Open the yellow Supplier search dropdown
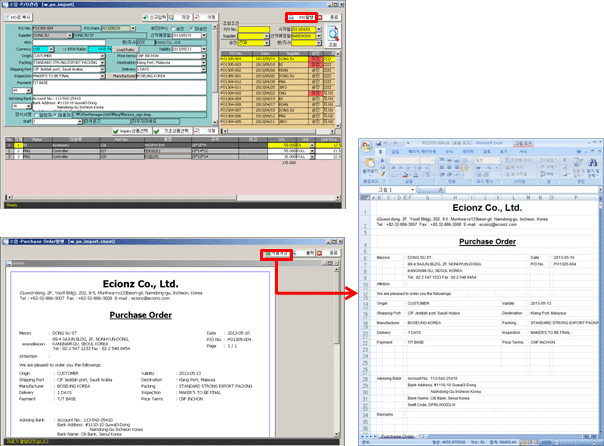The width and height of the screenshot is (604, 446). pyautogui.click(x=266, y=36)
